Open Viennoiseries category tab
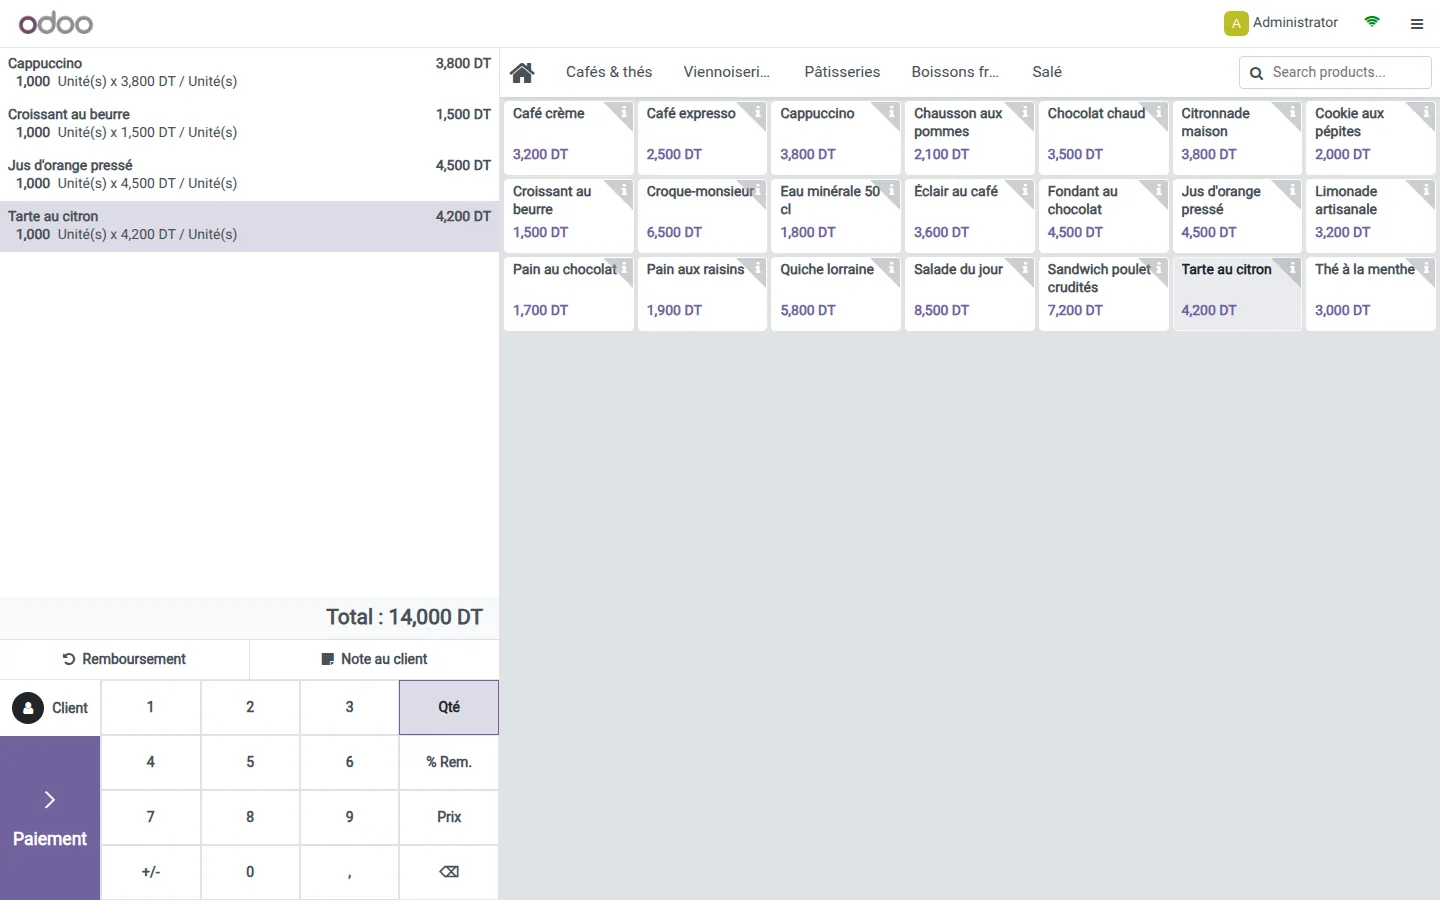The width and height of the screenshot is (1440, 900). pyautogui.click(x=727, y=72)
